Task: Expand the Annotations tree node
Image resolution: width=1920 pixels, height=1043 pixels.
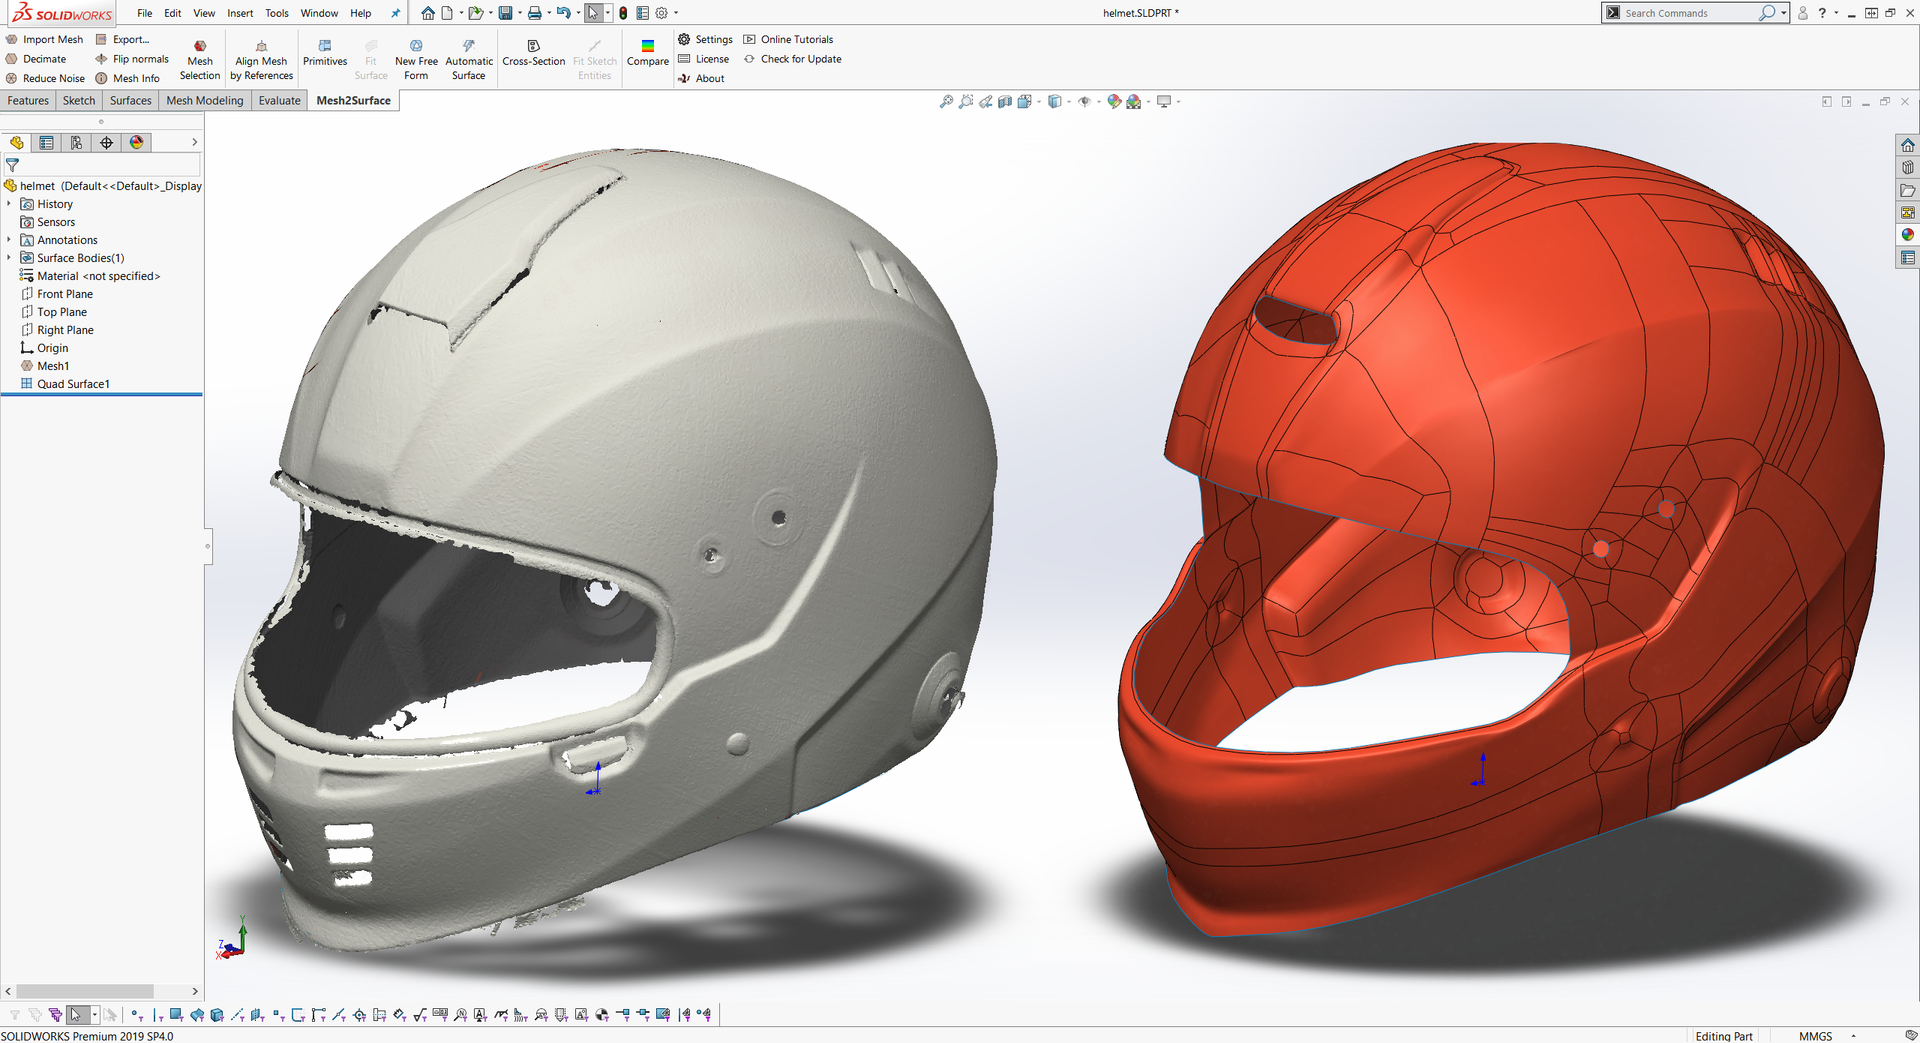Action: 9,240
